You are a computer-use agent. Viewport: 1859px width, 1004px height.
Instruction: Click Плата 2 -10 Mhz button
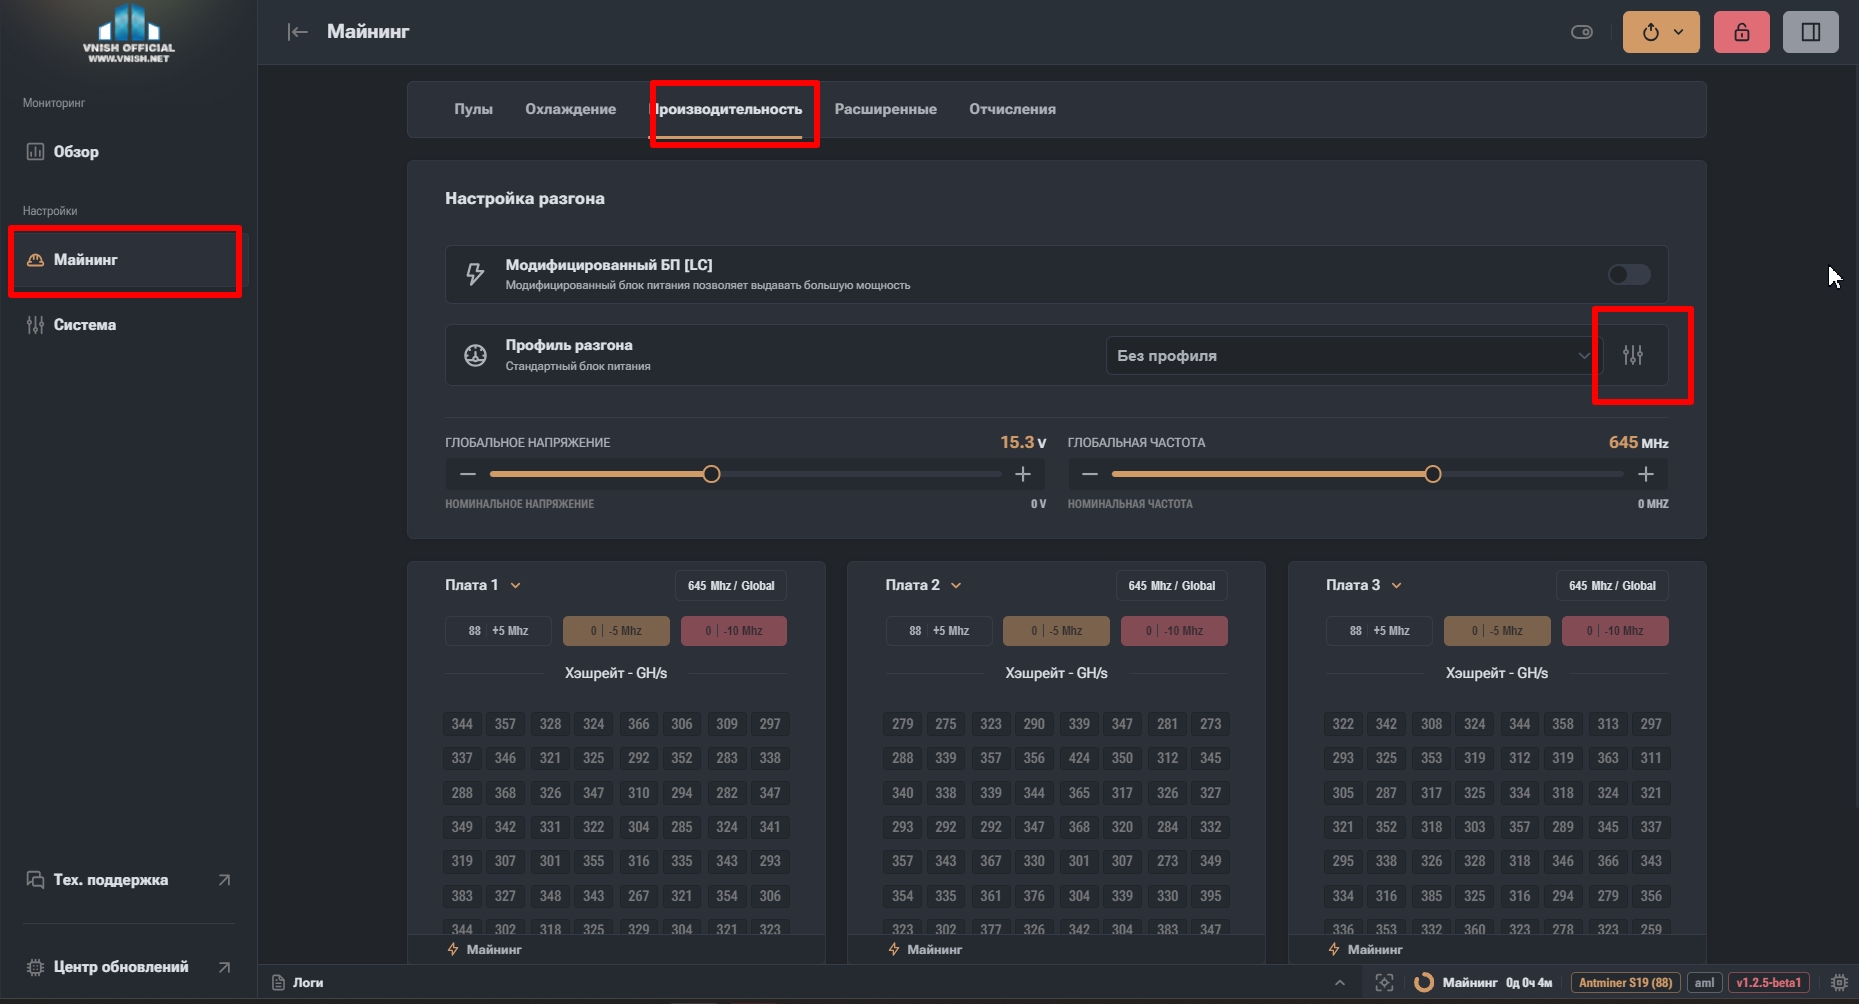point(1175,631)
